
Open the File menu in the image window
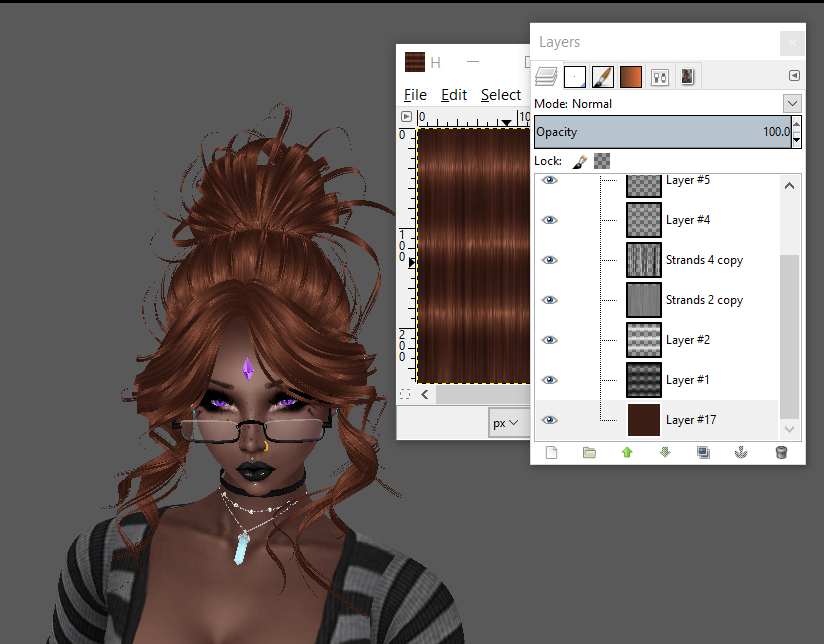click(x=415, y=95)
